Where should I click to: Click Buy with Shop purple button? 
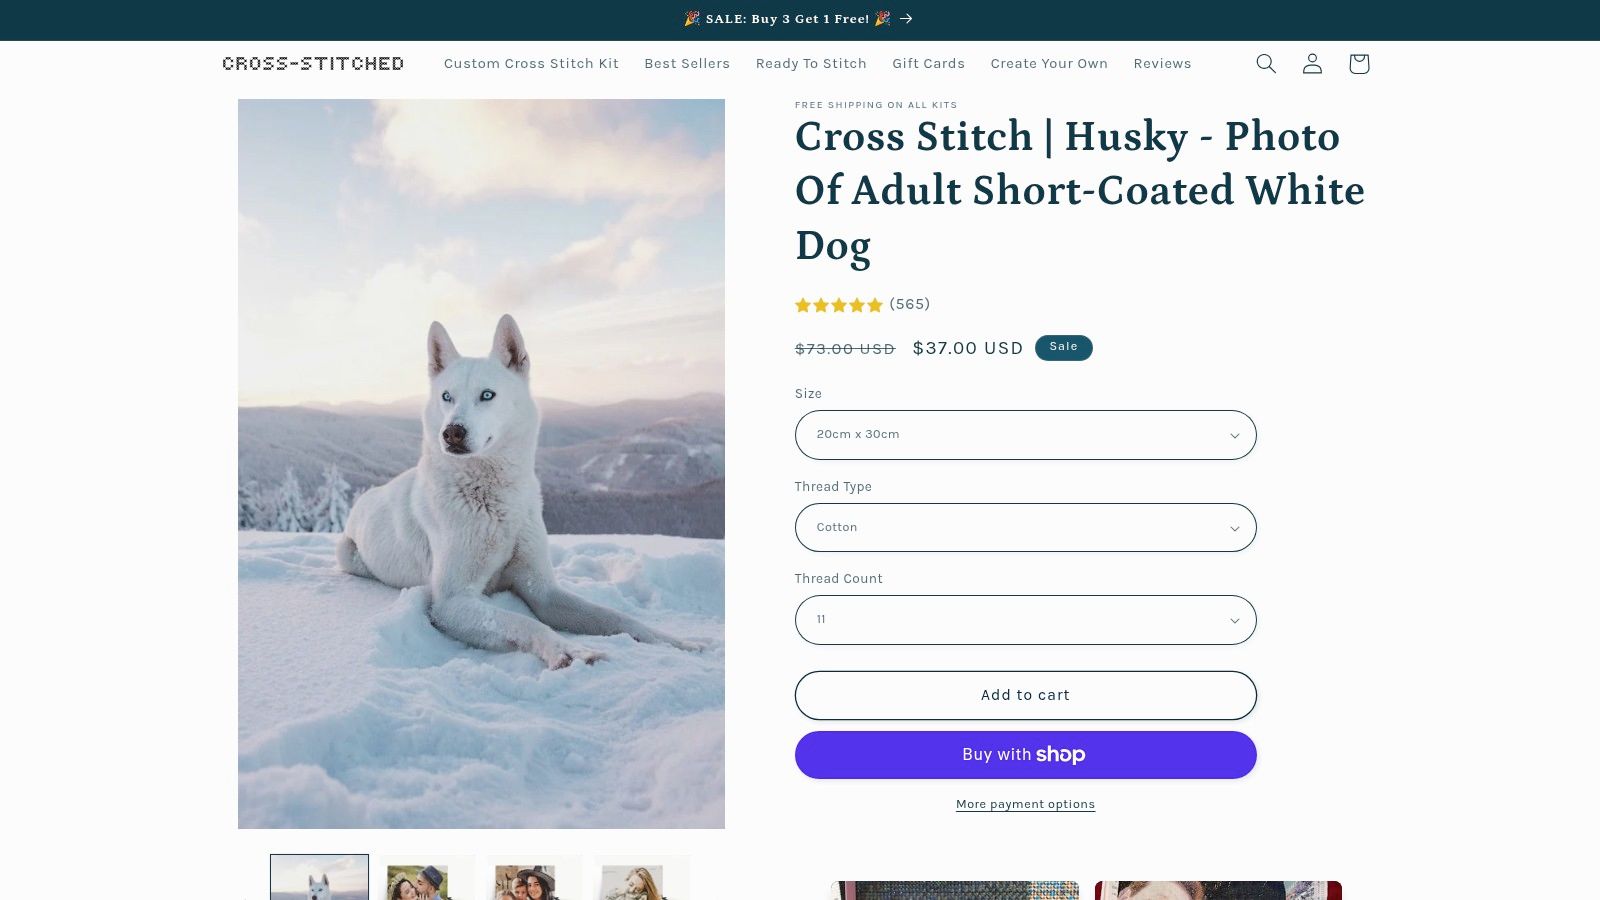tap(1025, 754)
